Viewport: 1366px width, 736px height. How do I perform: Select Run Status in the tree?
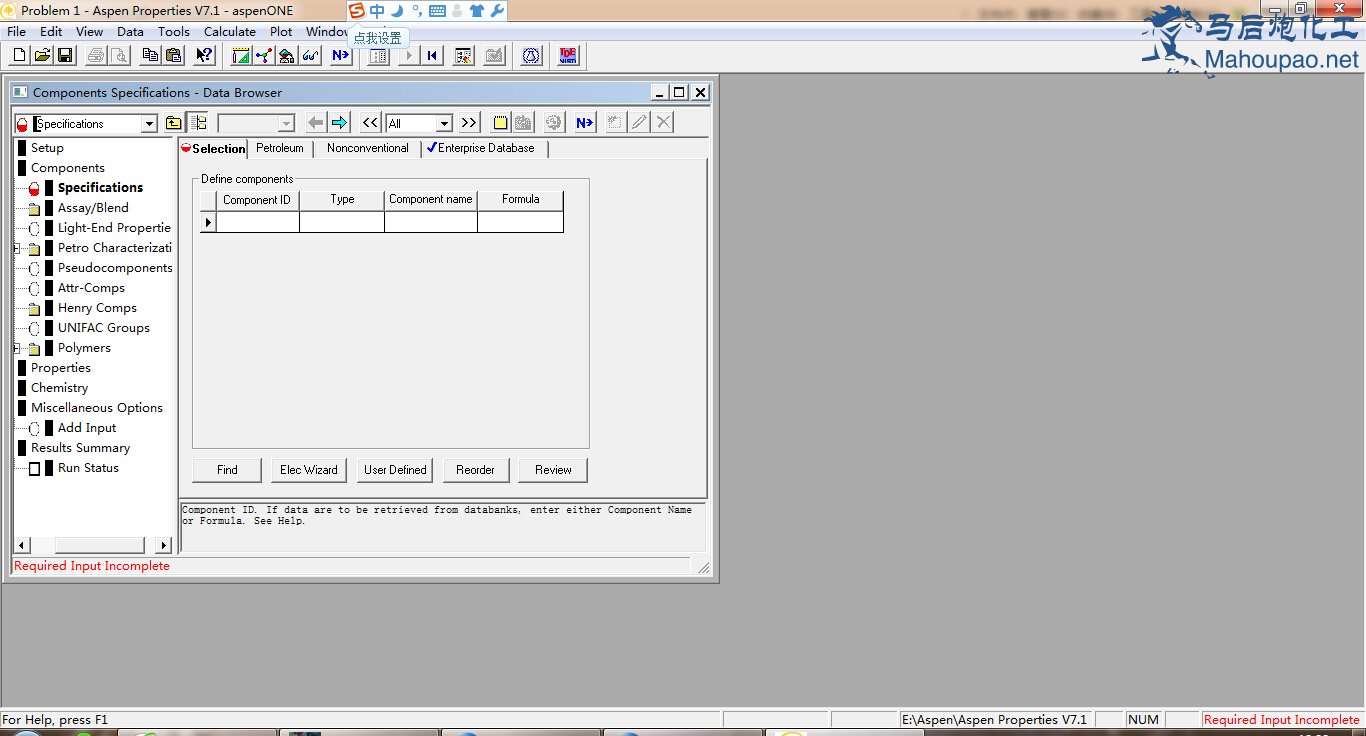click(x=88, y=468)
